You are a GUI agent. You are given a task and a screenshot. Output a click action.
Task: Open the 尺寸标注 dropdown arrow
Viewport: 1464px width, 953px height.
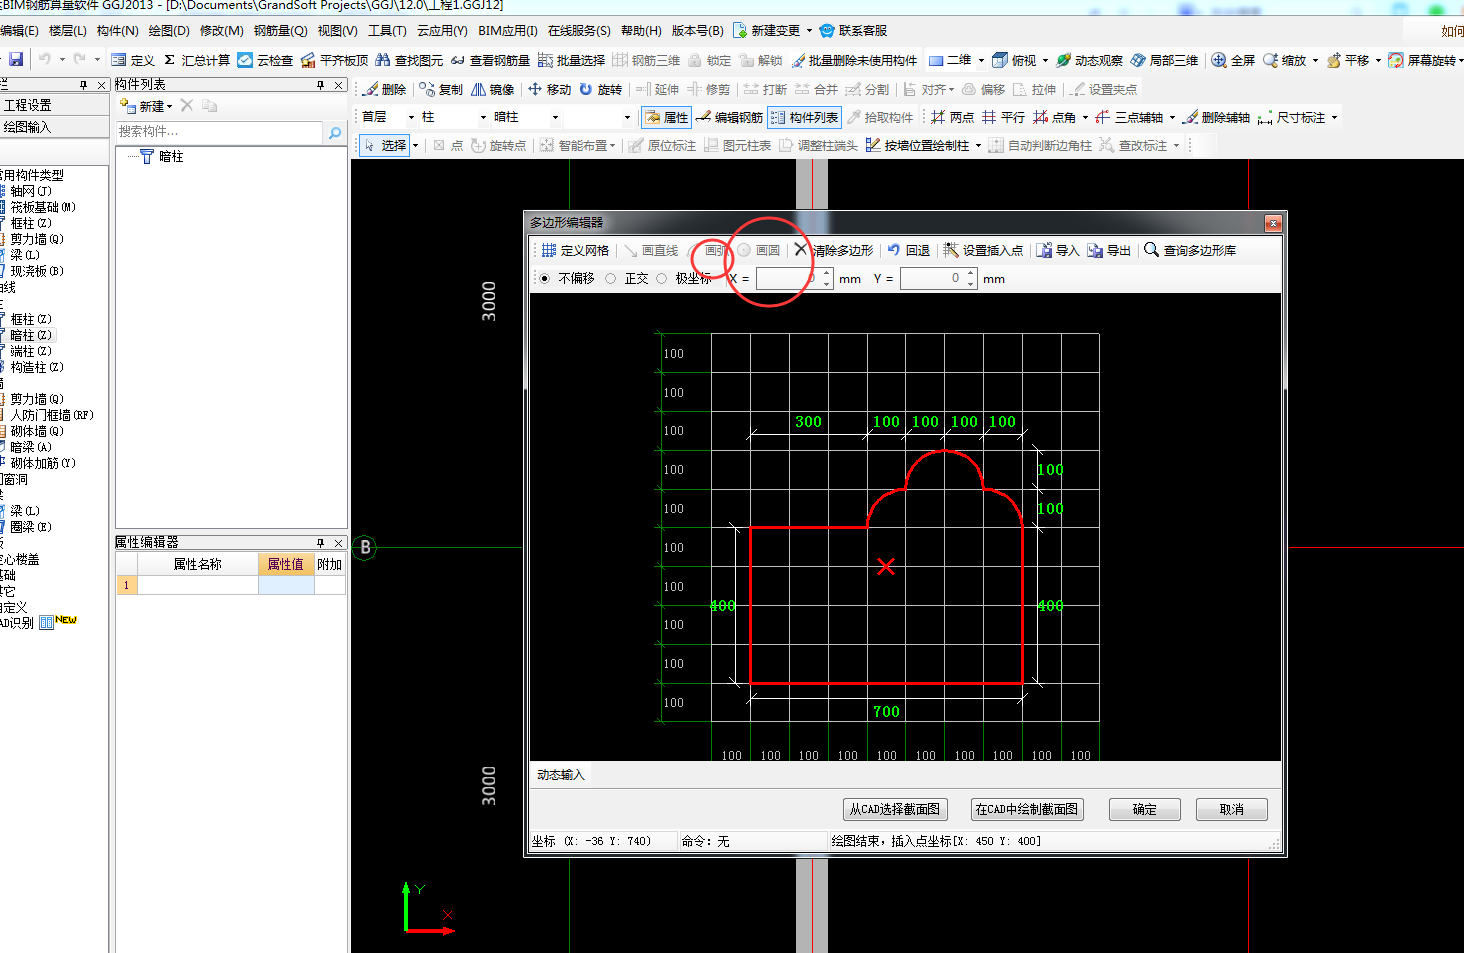[x=1334, y=117]
